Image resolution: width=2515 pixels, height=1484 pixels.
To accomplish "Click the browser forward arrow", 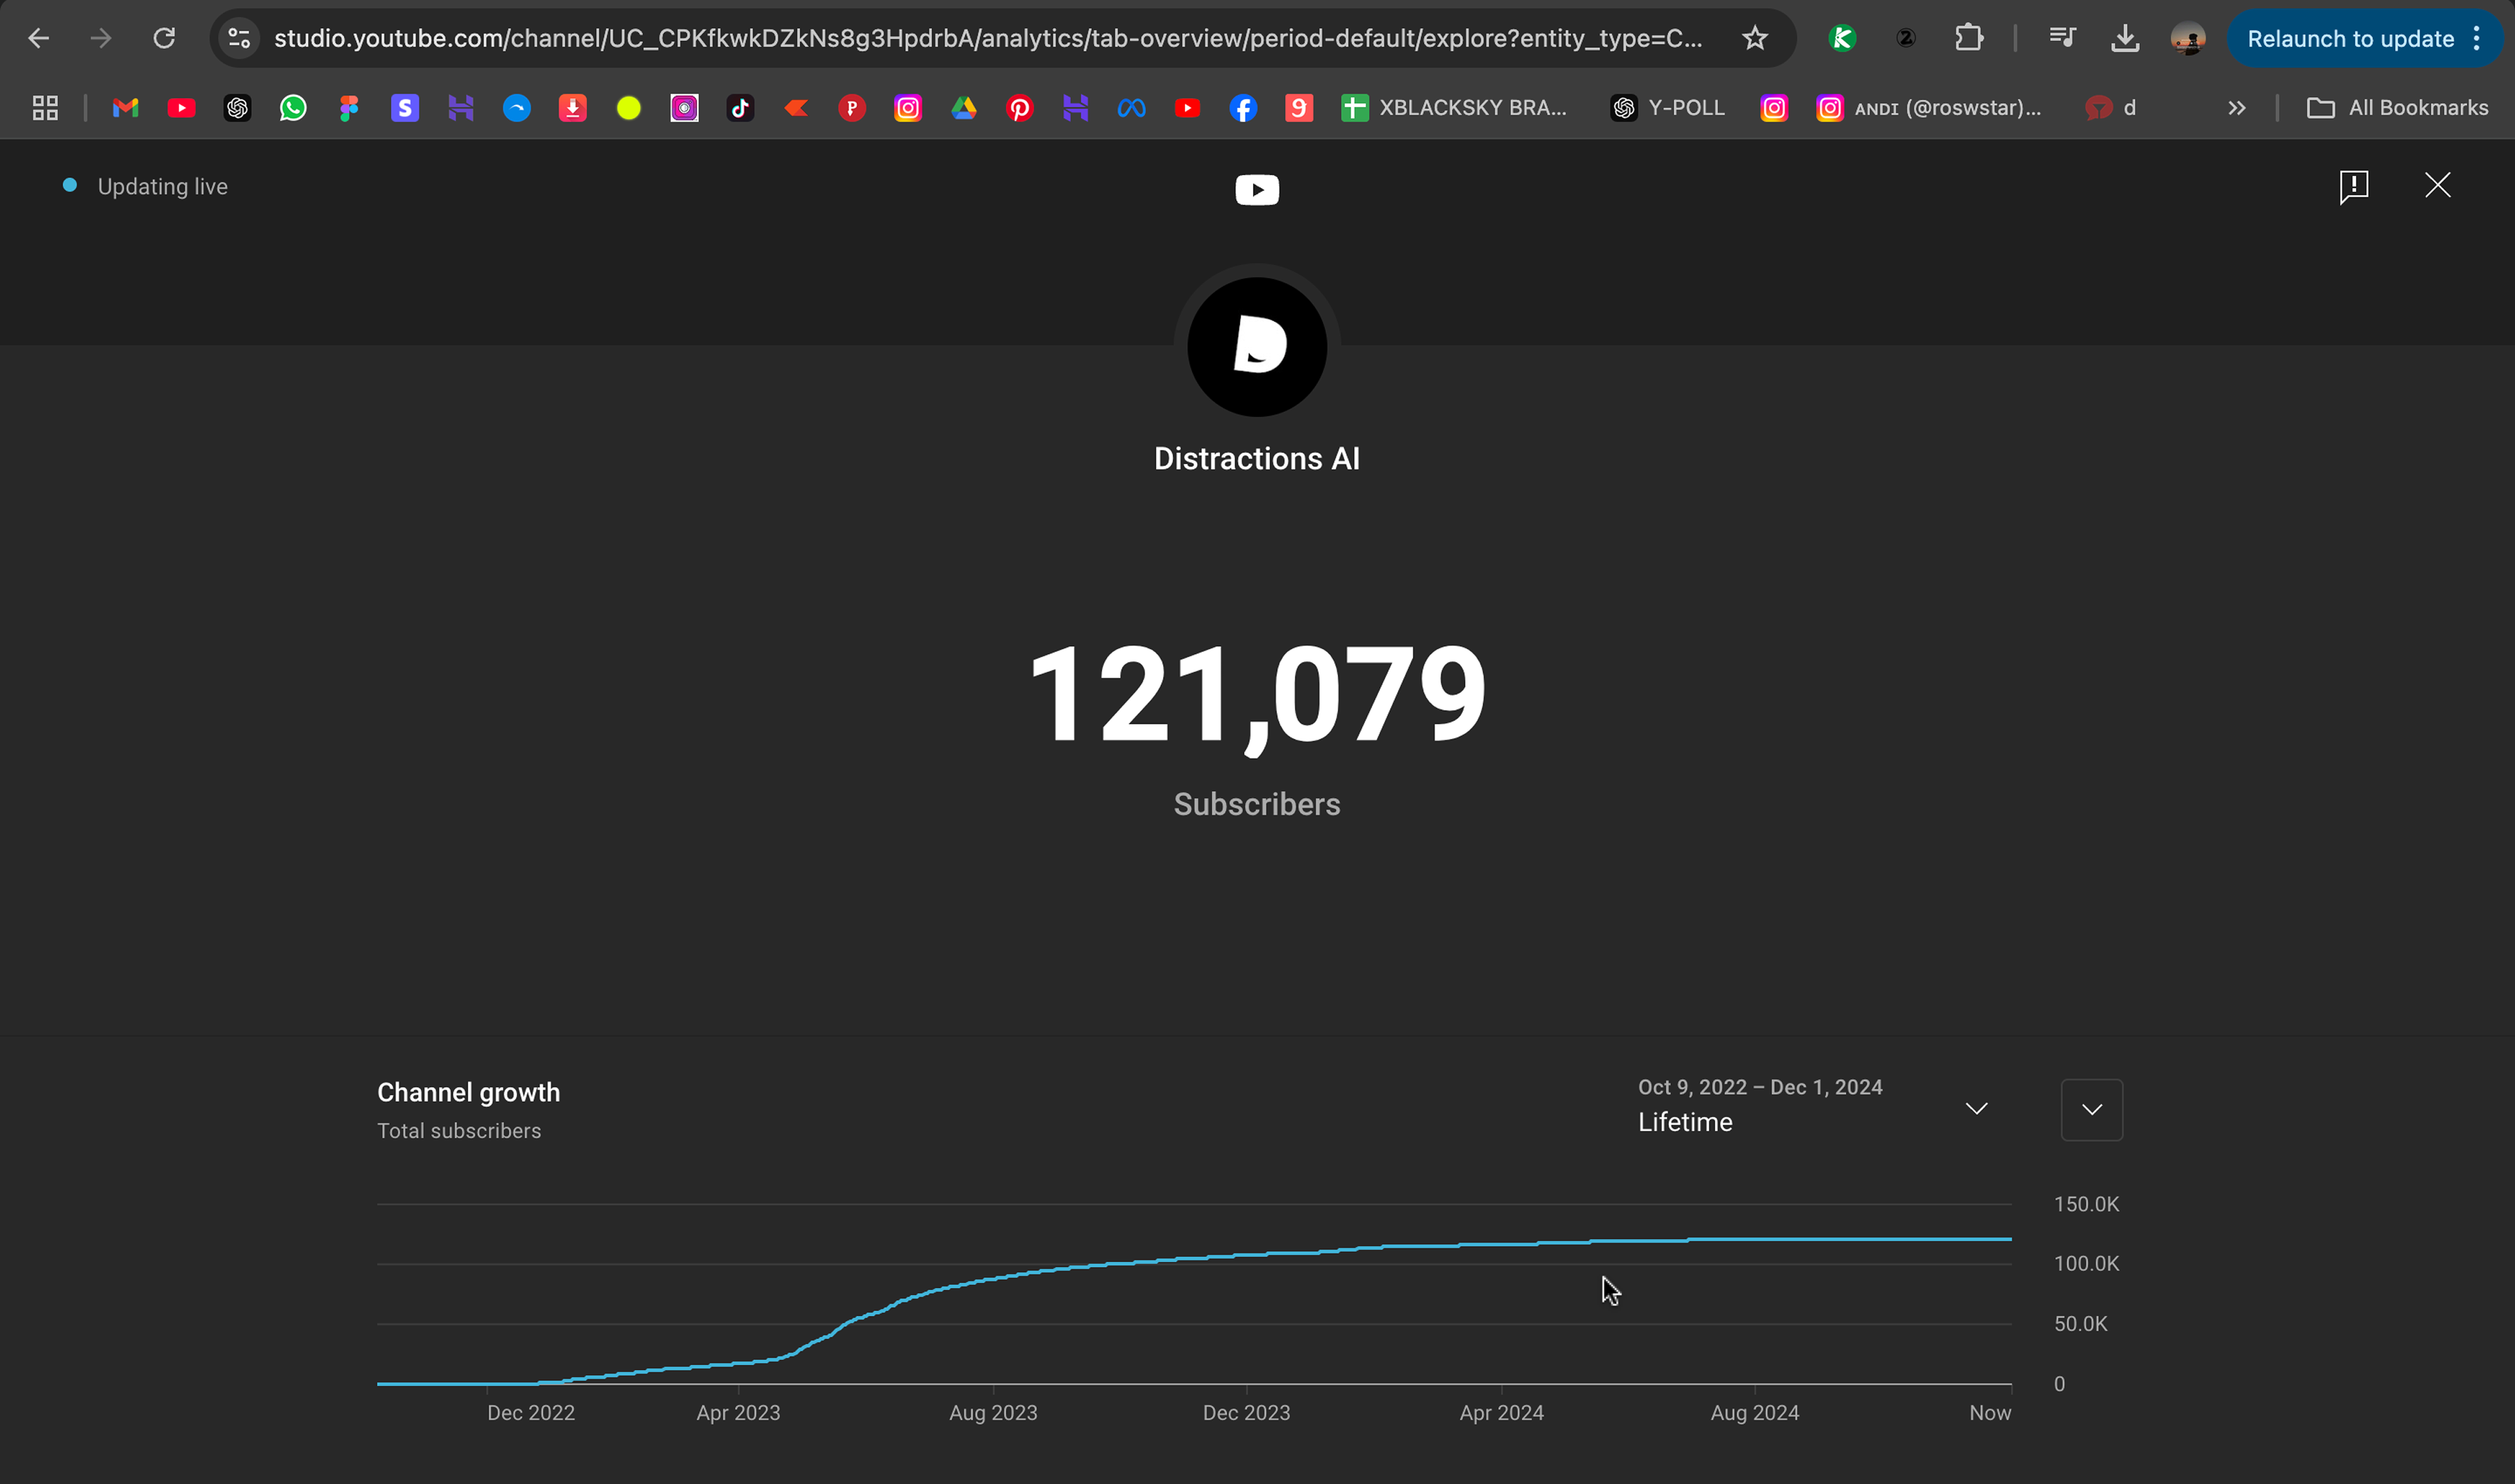I will (x=101, y=38).
